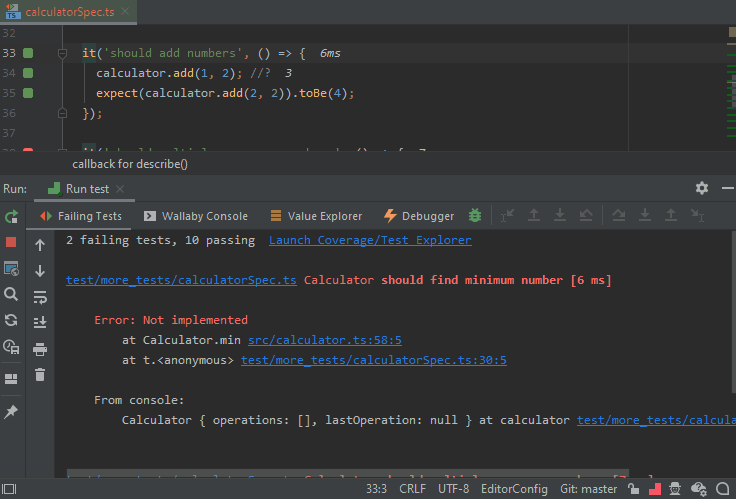
Task: Click the printer icon in console toolbar
Action: click(40, 349)
